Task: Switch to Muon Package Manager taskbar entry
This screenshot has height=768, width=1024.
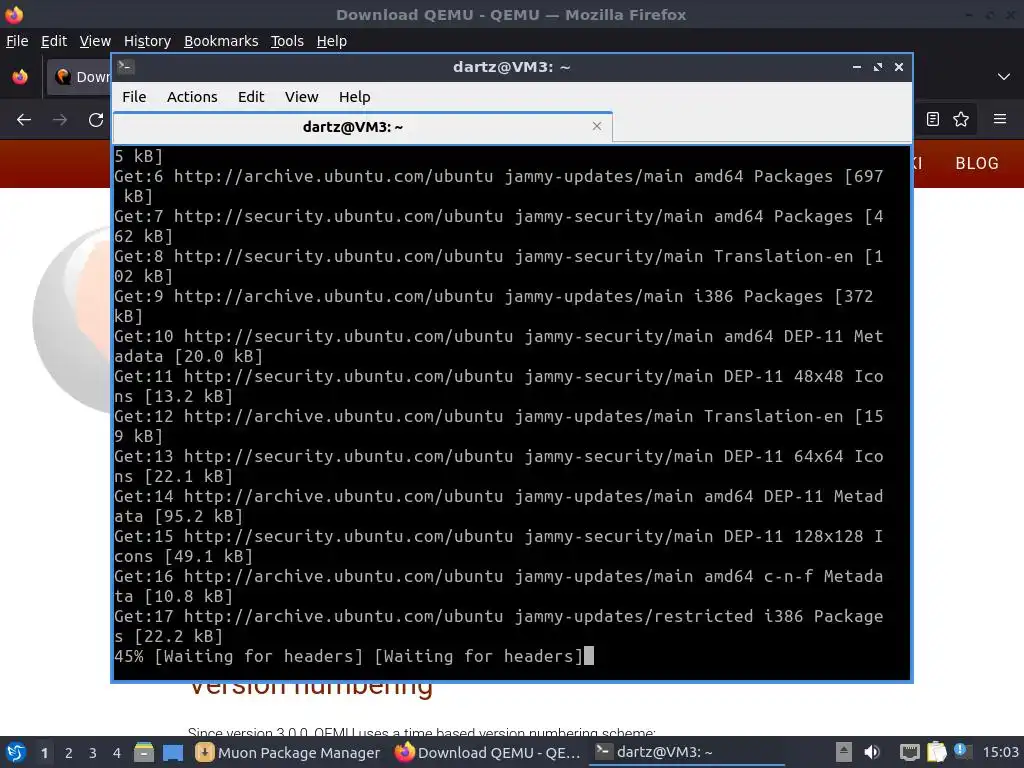Action: [x=288, y=753]
